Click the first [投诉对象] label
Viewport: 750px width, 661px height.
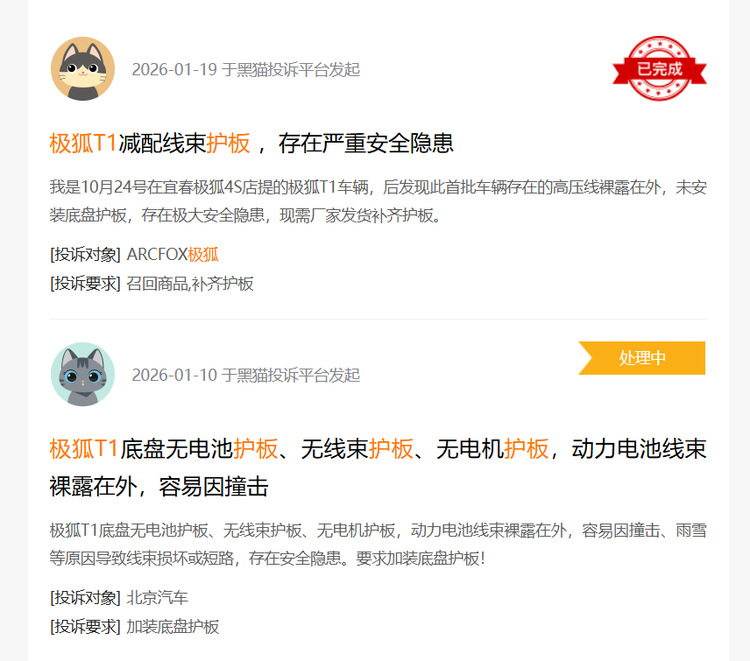[85, 254]
